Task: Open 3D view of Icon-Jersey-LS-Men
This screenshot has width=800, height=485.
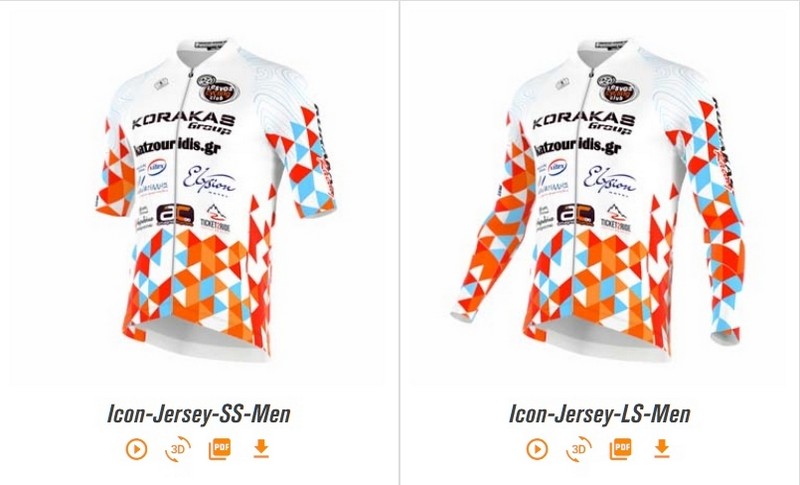Action: [x=579, y=449]
